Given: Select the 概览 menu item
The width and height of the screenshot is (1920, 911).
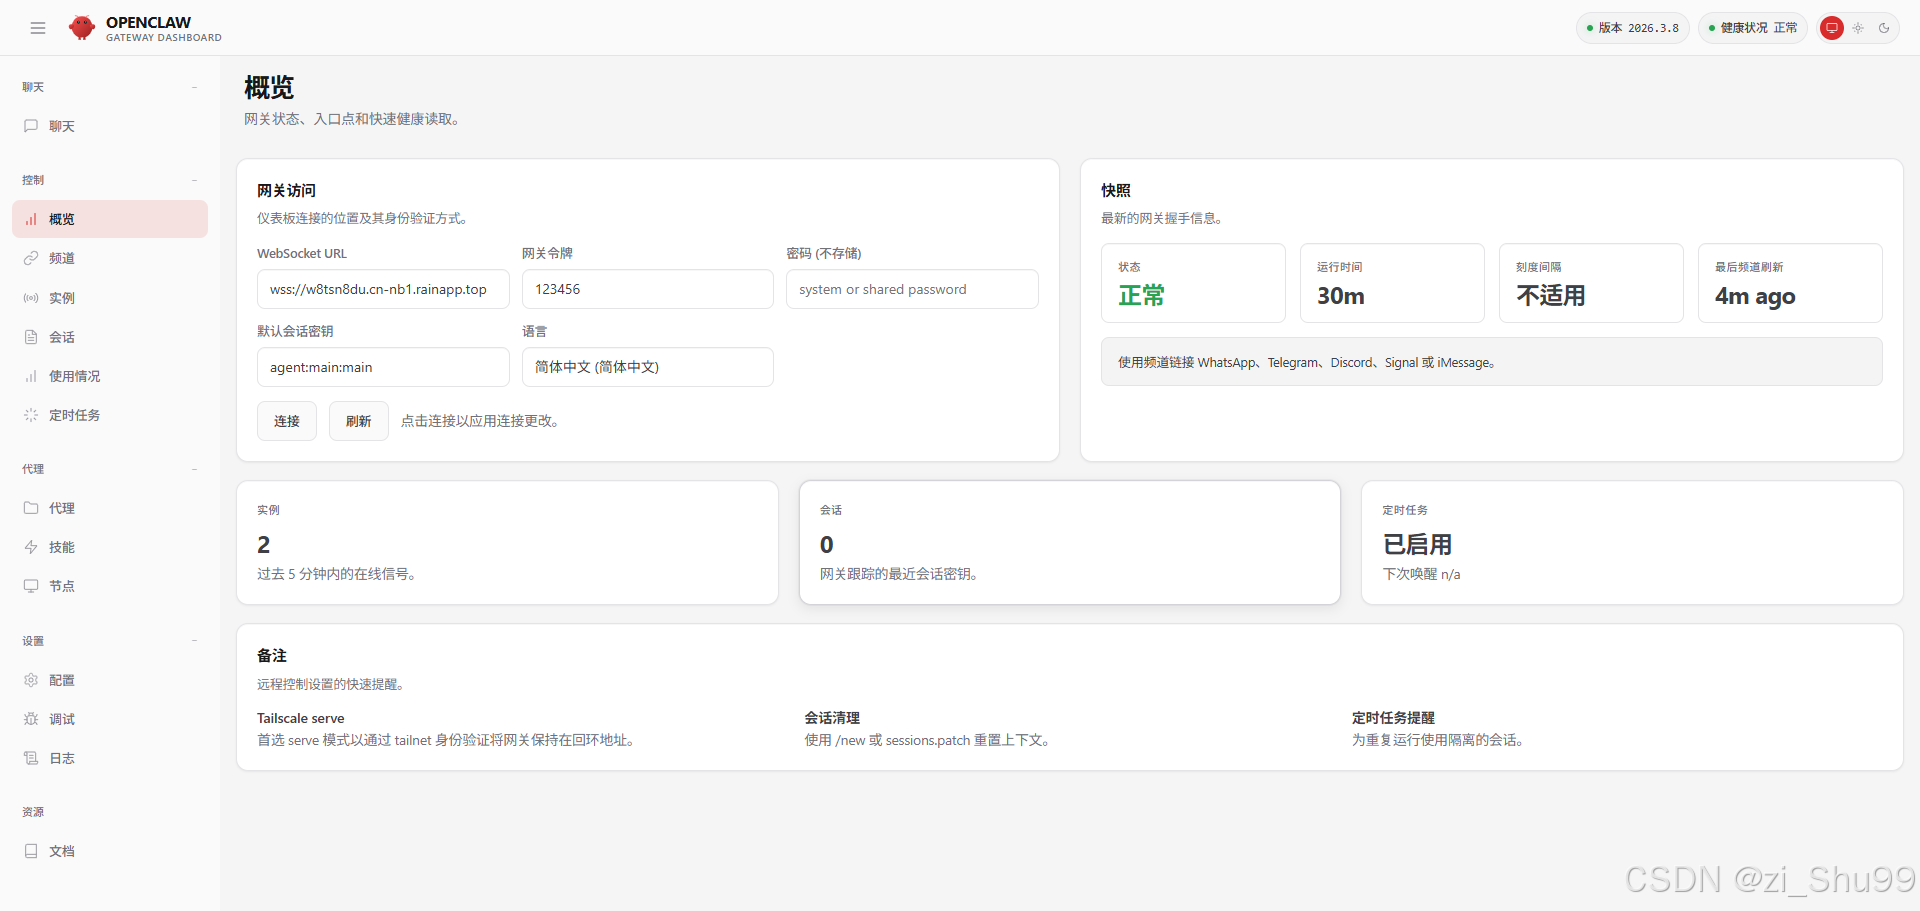Looking at the screenshot, I should point(62,219).
